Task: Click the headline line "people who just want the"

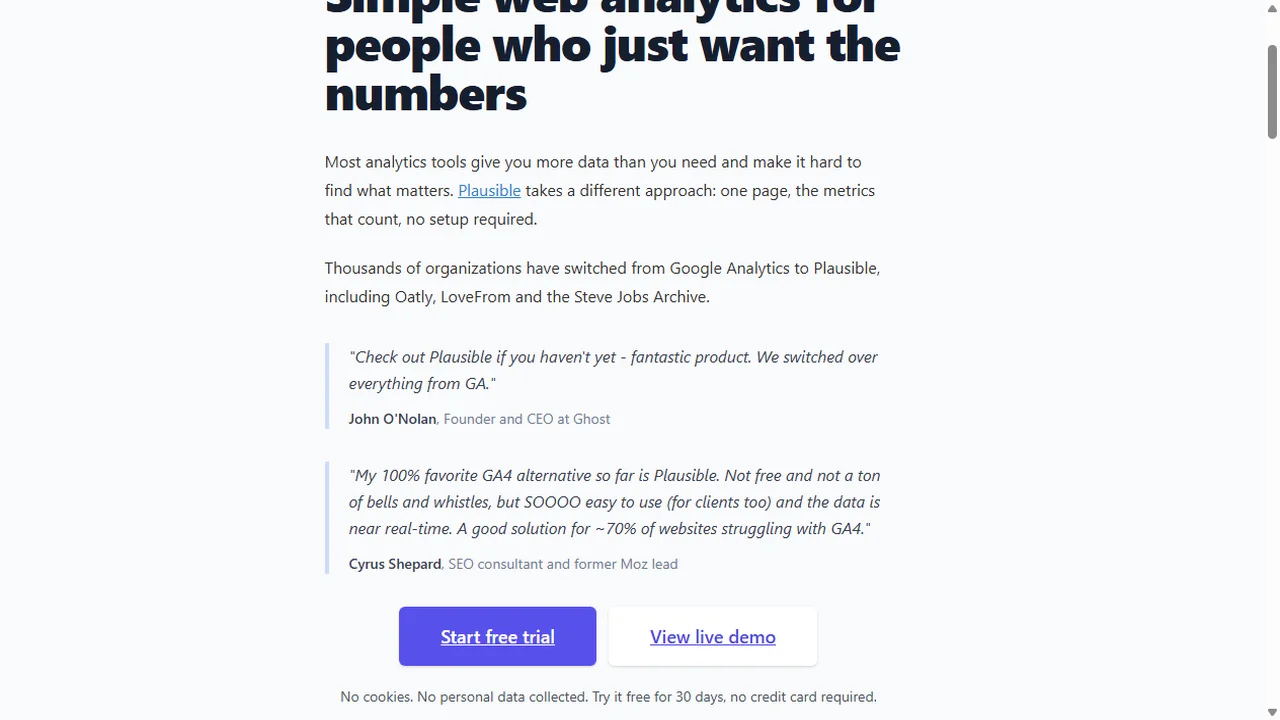Action: tap(612, 46)
